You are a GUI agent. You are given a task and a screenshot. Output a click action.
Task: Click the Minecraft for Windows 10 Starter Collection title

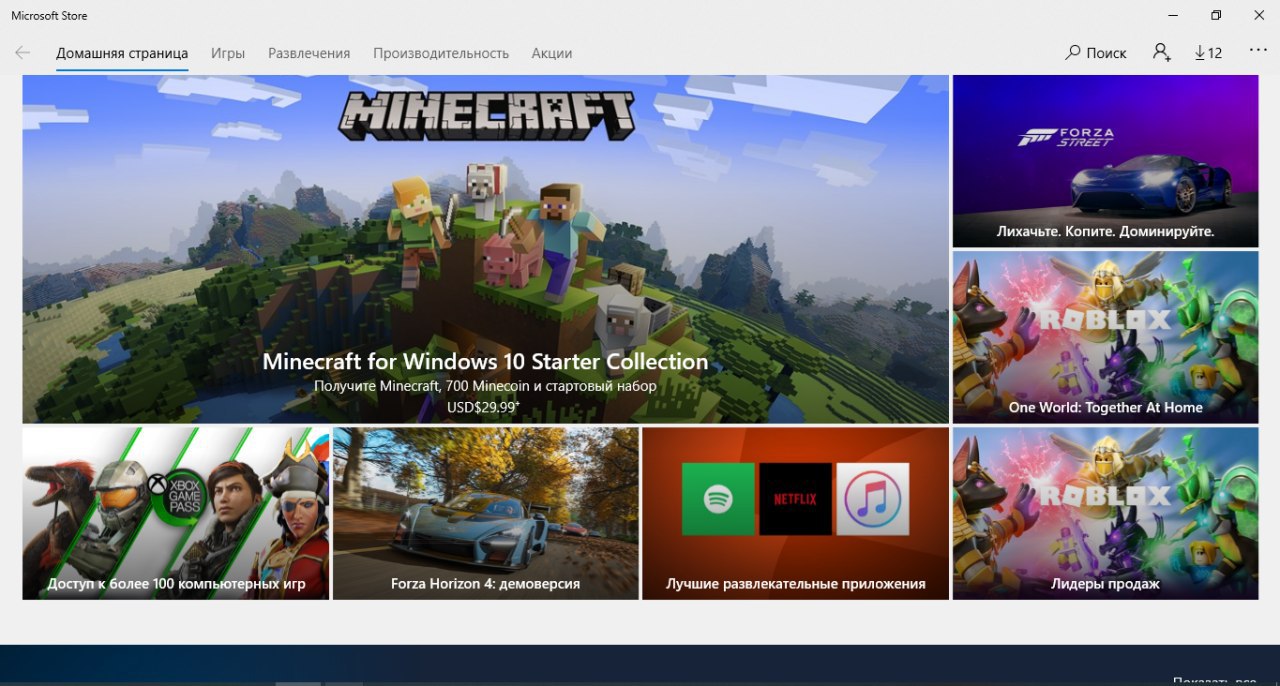click(x=485, y=361)
